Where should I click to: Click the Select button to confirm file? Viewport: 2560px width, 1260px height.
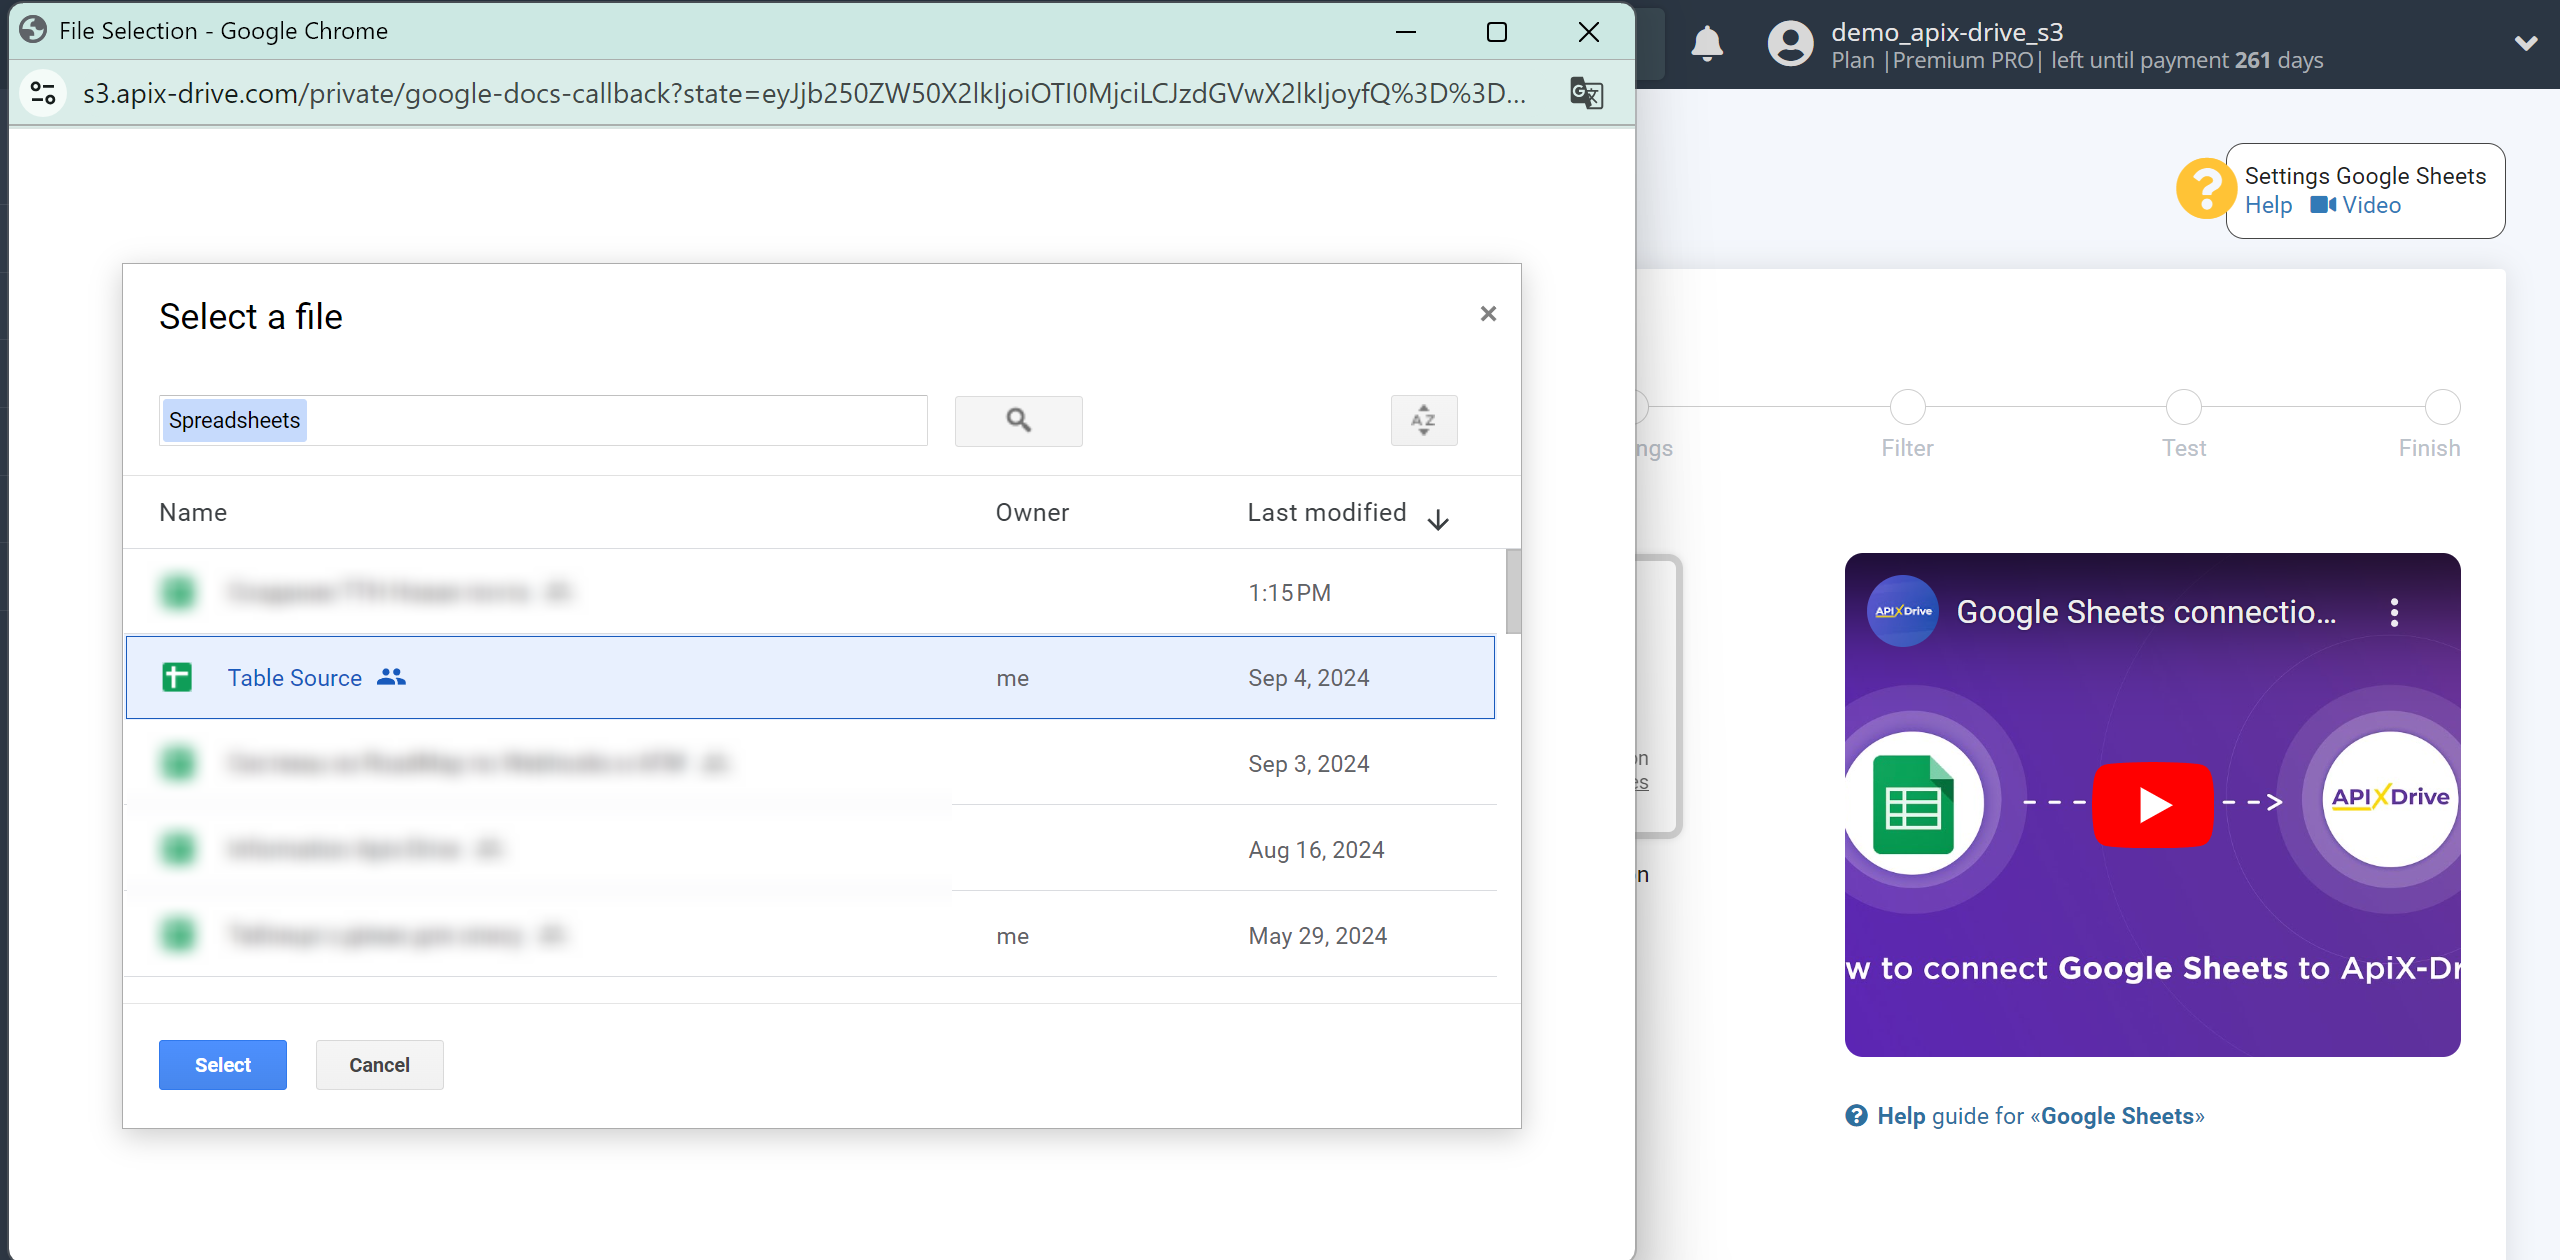(220, 1064)
